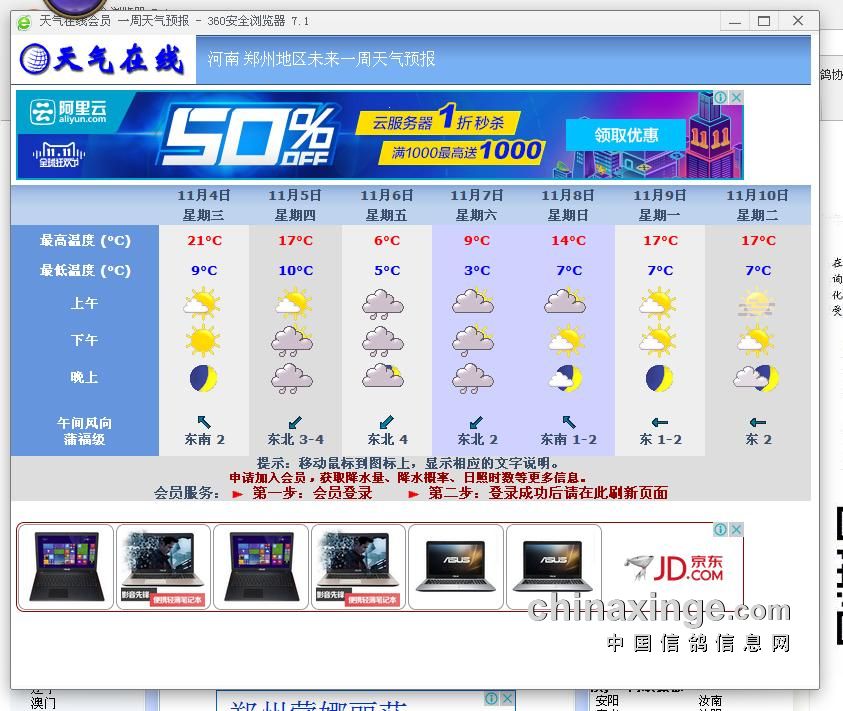Click the Nov 5 morning partly cloudy icon
The image size is (843, 711).
(x=294, y=303)
